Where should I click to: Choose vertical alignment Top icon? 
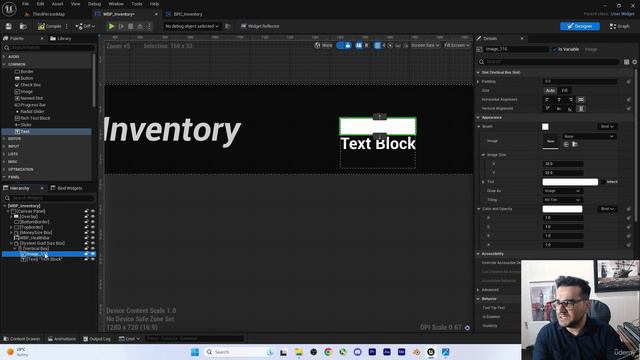tap(547, 109)
